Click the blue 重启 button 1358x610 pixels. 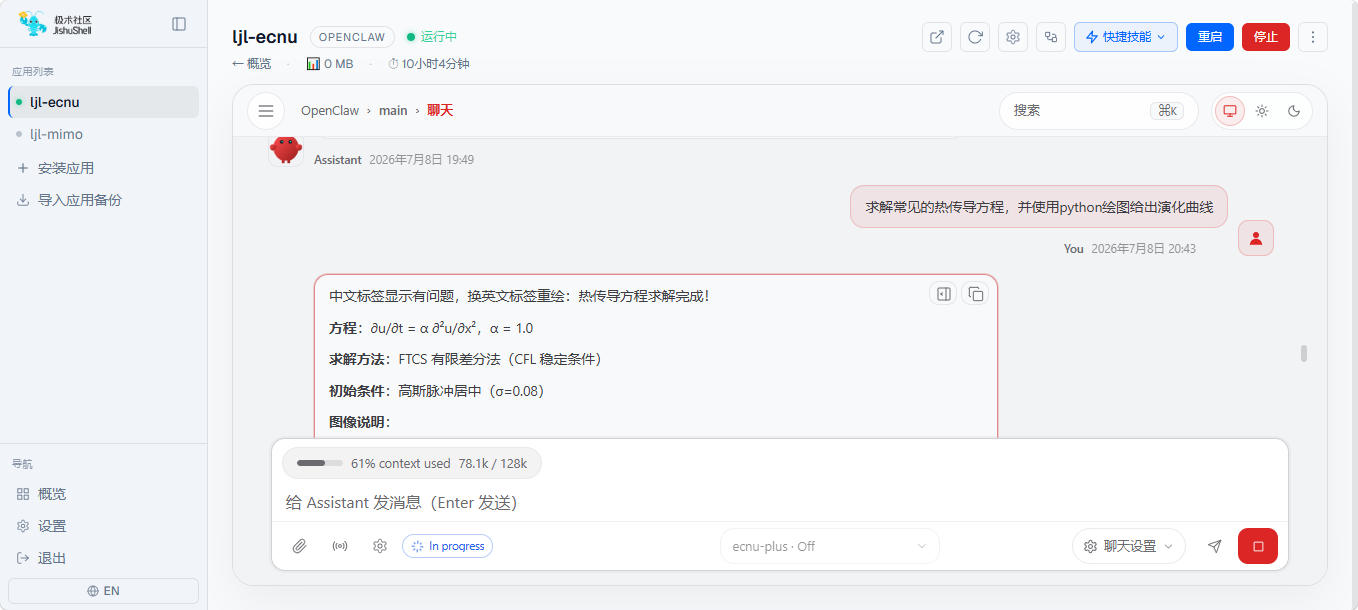click(1210, 37)
